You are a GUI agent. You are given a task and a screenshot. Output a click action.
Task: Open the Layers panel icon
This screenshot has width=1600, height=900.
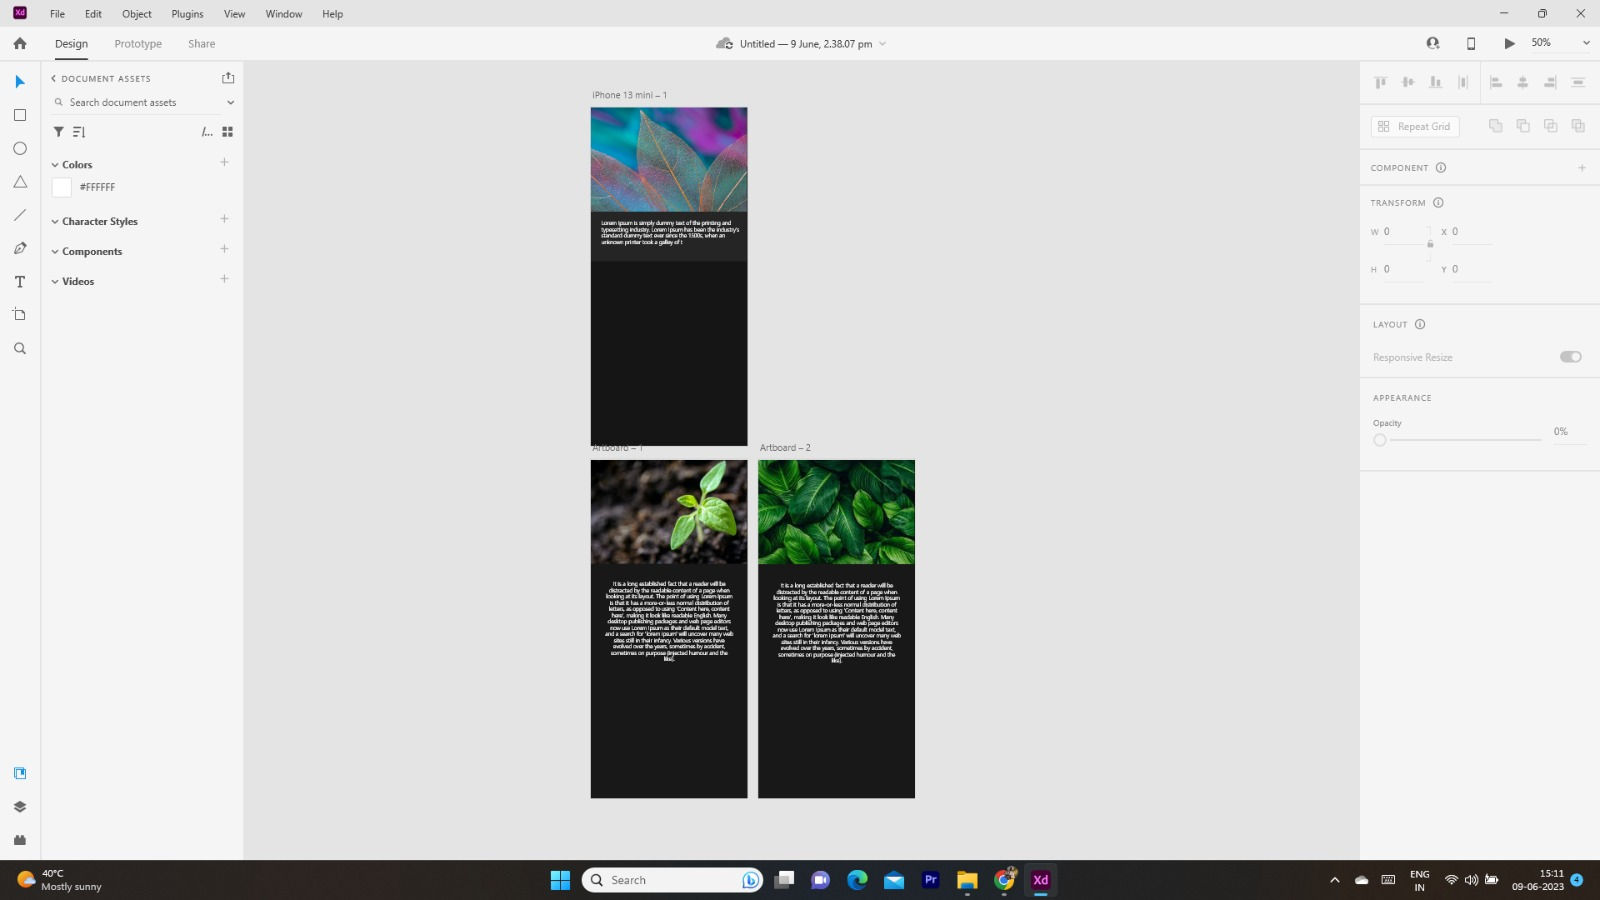(20, 807)
